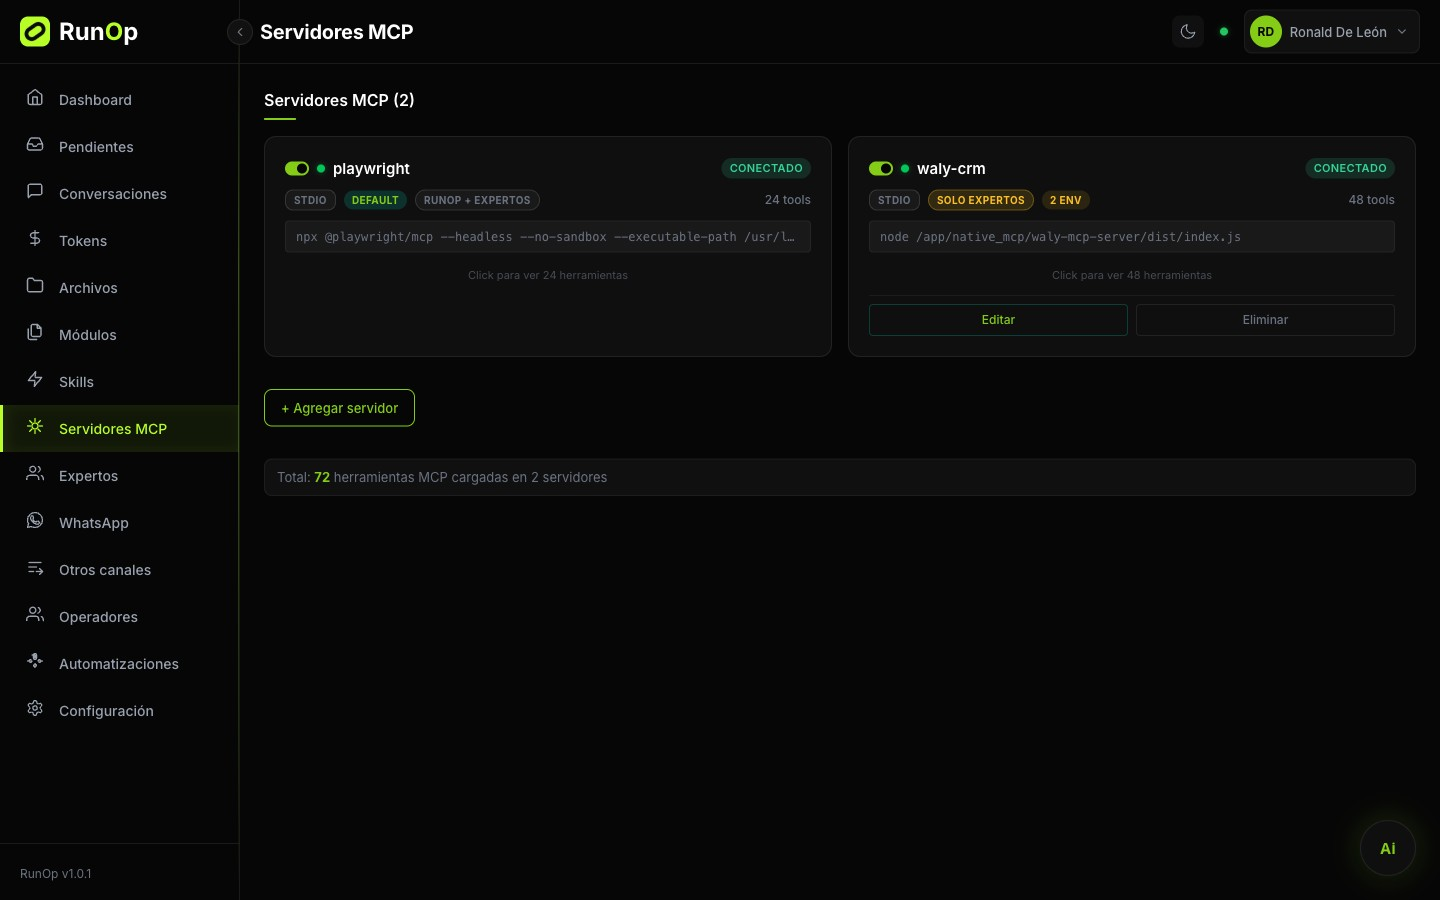Click playwright's CONECTADO status badge
Screen dimensions: 1440x900
[766, 168]
